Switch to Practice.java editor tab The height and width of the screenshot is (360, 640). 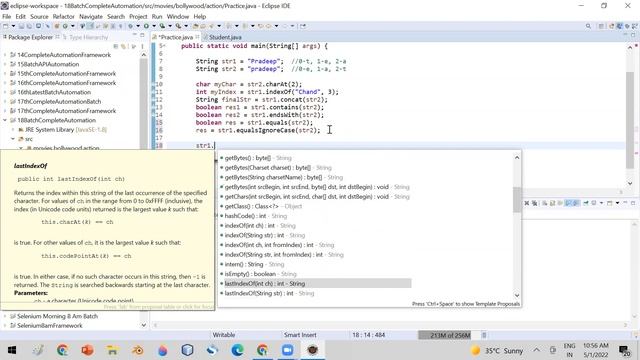point(176,37)
